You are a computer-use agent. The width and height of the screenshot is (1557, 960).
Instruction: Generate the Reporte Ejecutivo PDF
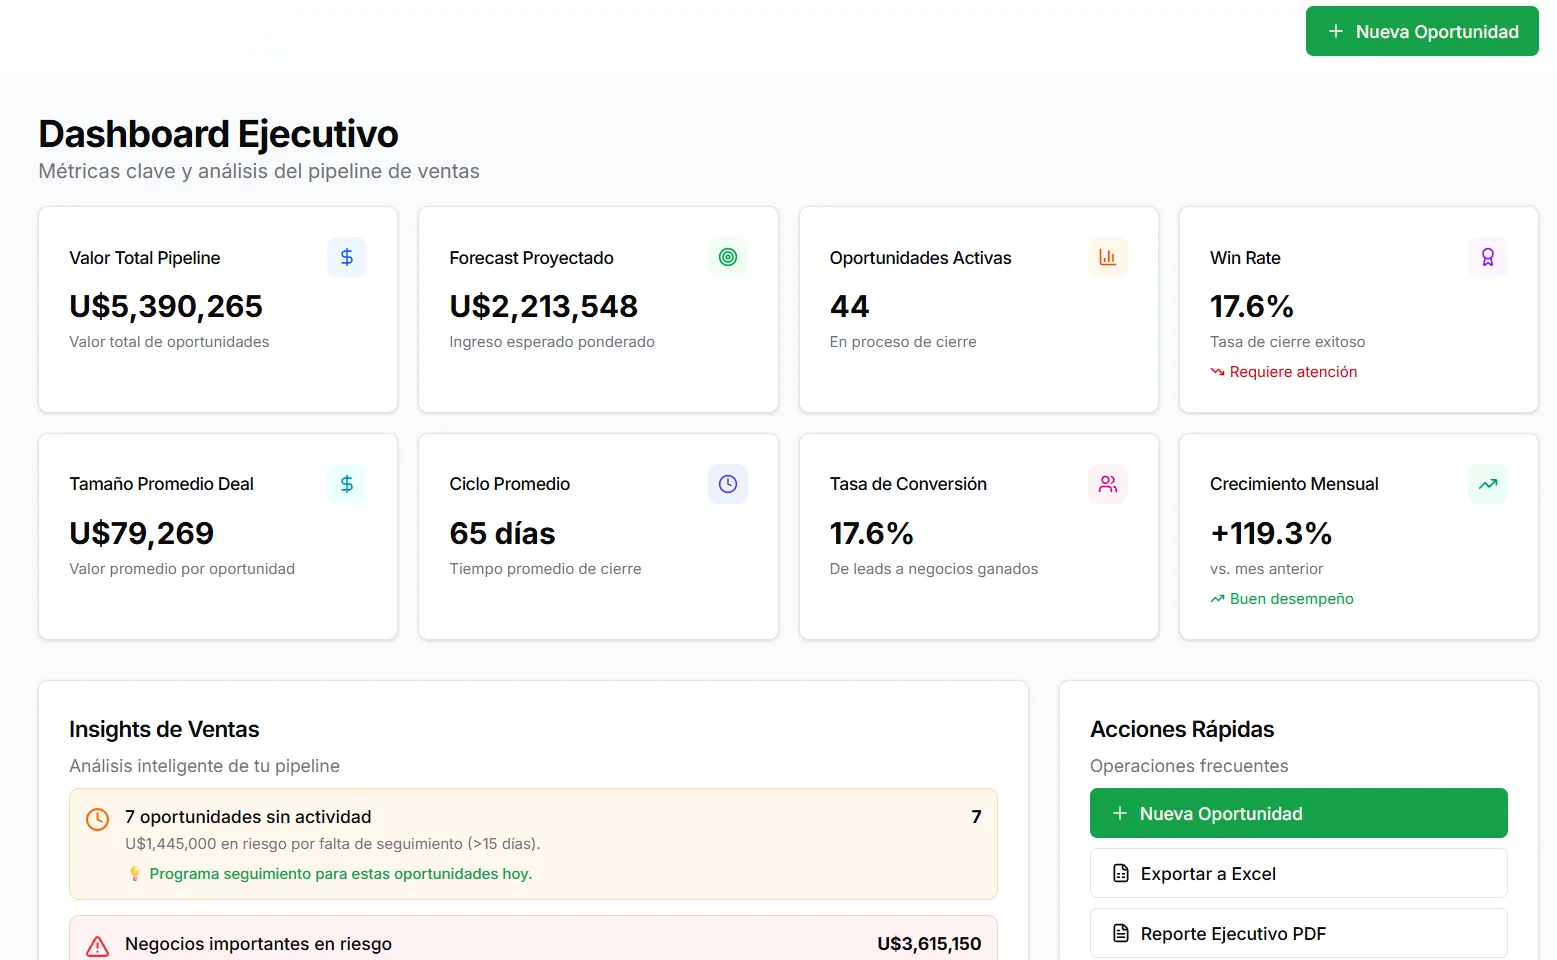tap(1299, 933)
